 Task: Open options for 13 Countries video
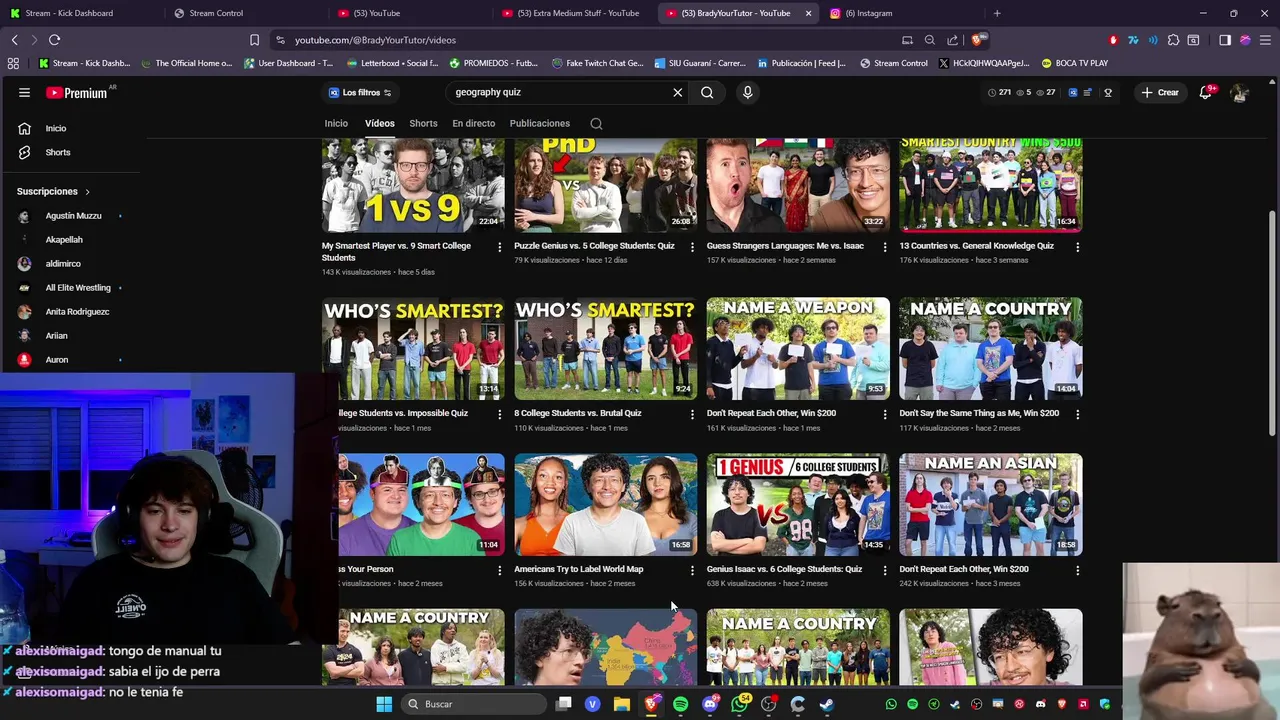tap(1077, 247)
